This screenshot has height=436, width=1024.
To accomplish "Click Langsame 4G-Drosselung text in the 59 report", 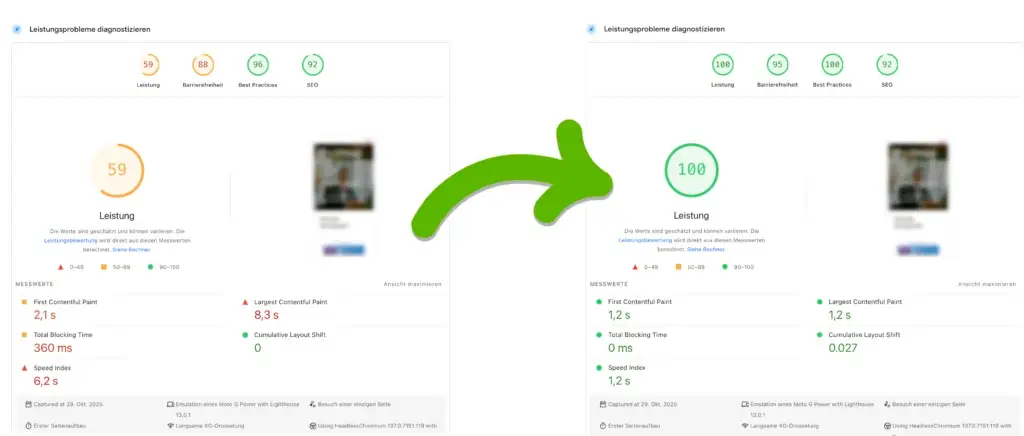I will 210,426.
